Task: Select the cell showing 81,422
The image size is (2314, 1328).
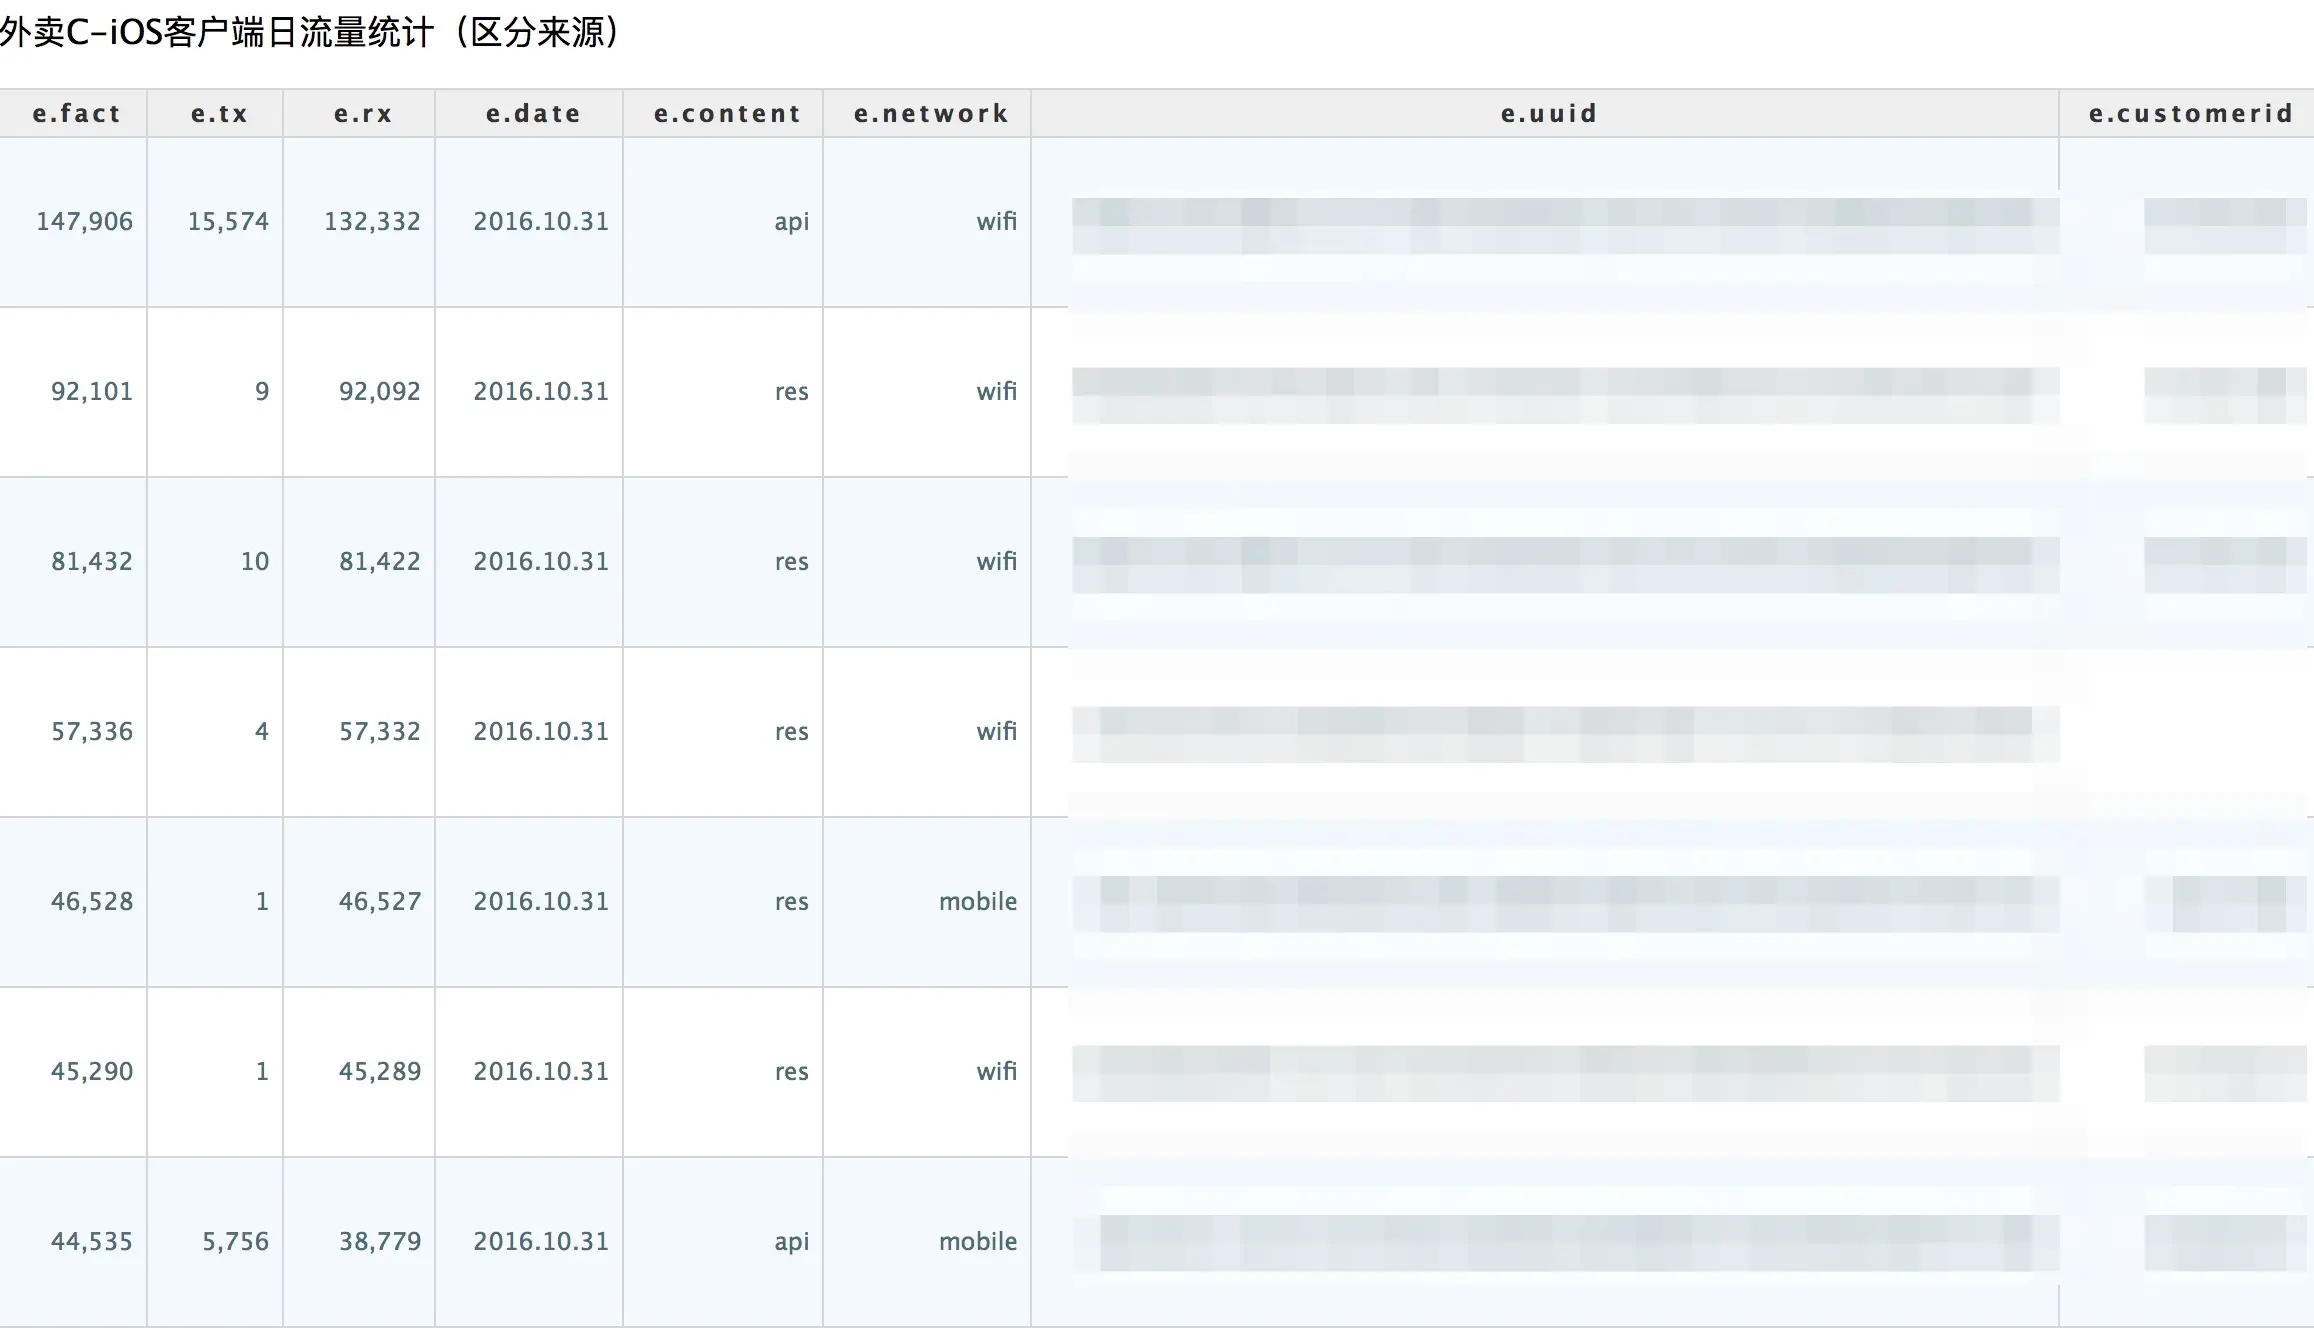Action: (379, 561)
